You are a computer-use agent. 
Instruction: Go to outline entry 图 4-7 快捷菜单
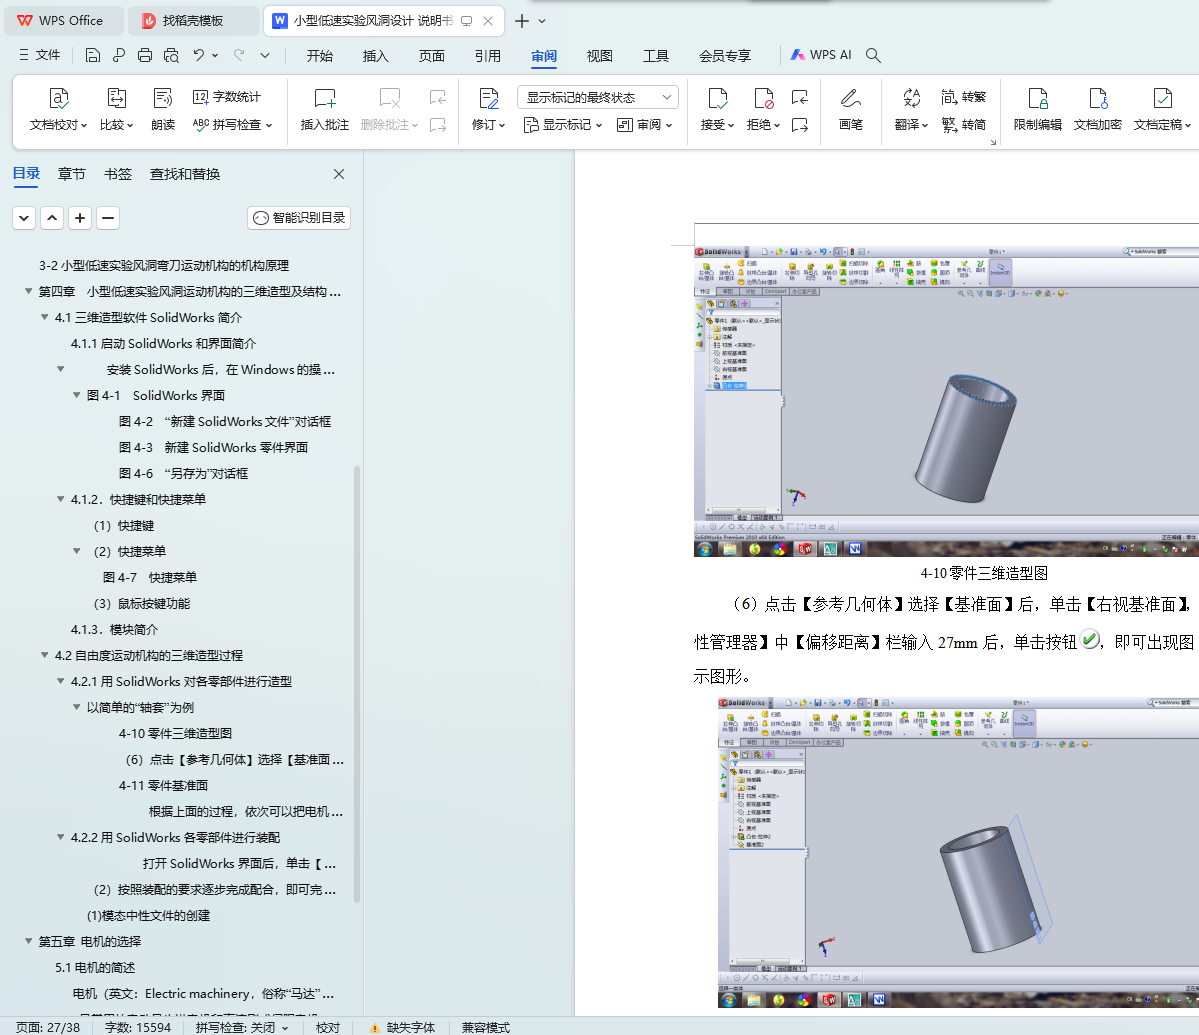coord(150,577)
